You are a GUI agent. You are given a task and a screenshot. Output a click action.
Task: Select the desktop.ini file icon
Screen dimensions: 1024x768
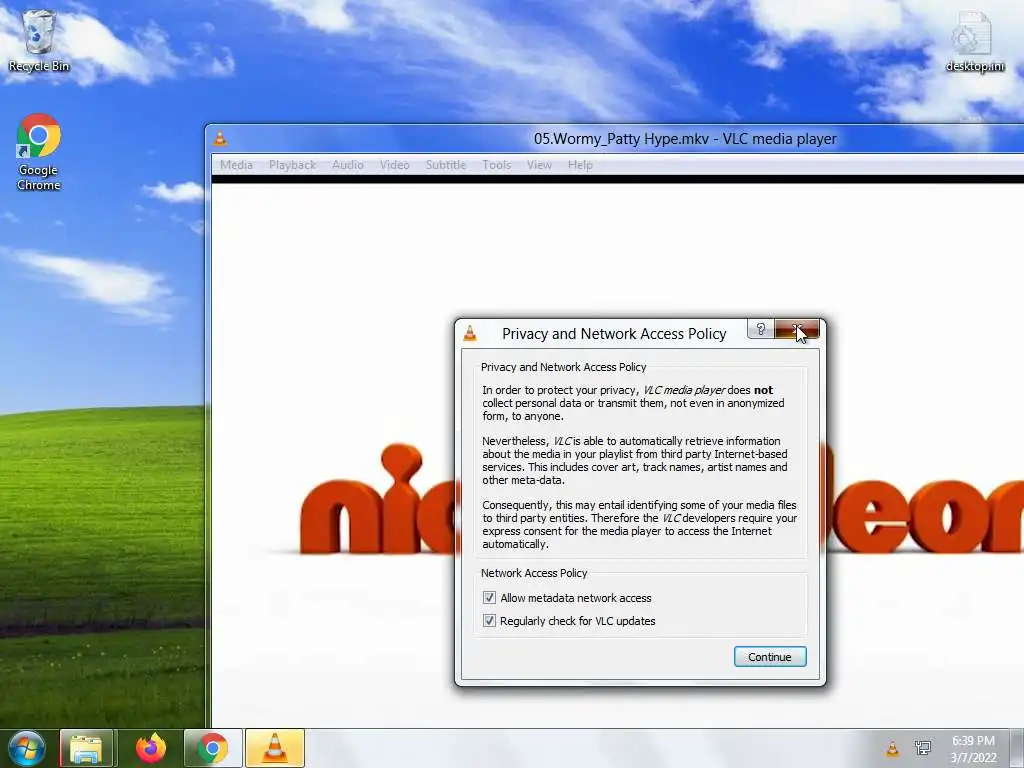click(x=974, y=42)
